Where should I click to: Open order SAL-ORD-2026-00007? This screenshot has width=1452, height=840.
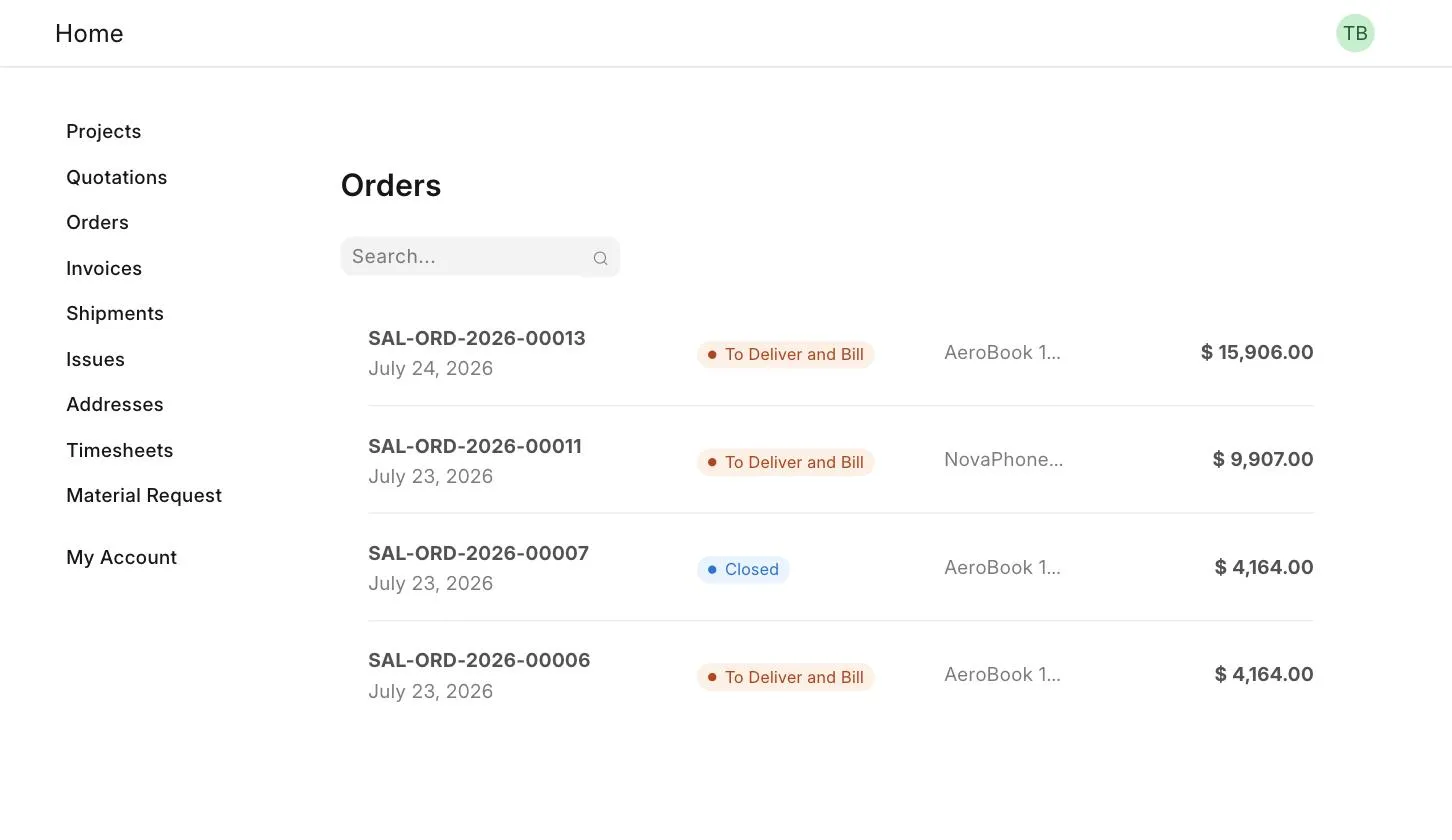(841, 567)
